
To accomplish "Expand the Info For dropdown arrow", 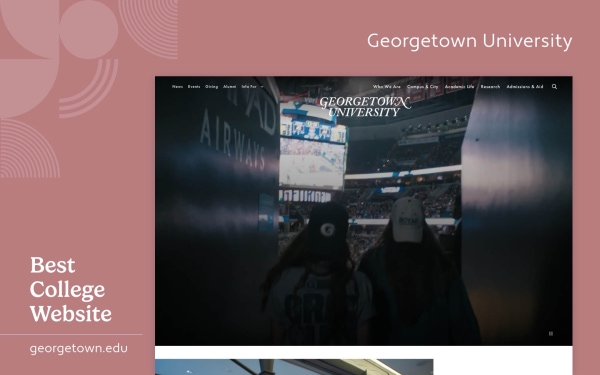I will [262, 87].
